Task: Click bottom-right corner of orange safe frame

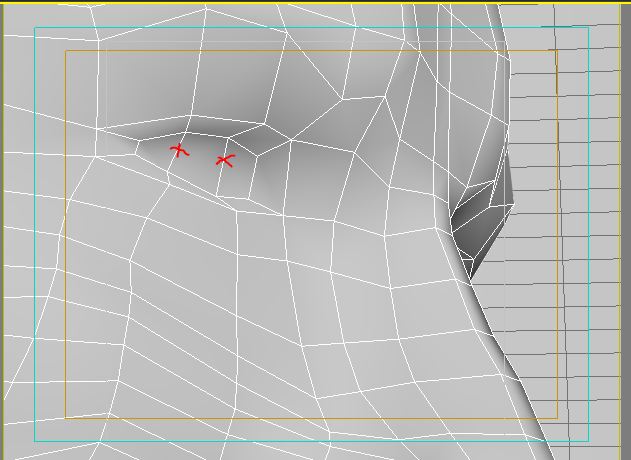Action: click(557, 417)
